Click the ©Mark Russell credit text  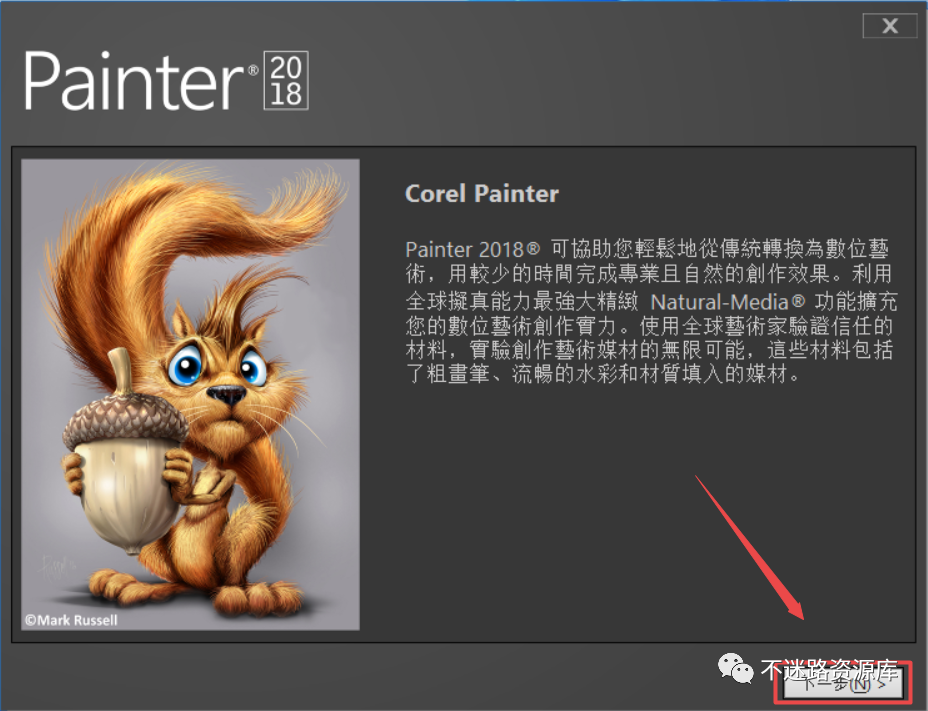[x=71, y=620]
